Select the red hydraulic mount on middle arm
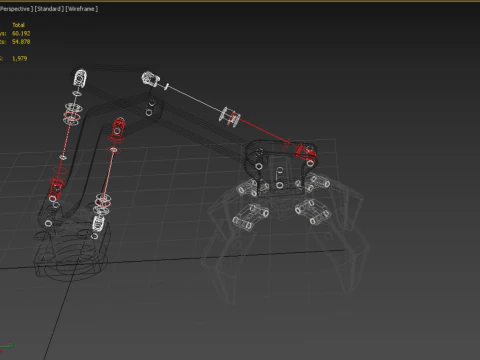This screenshot has width=480, height=360. (118, 128)
